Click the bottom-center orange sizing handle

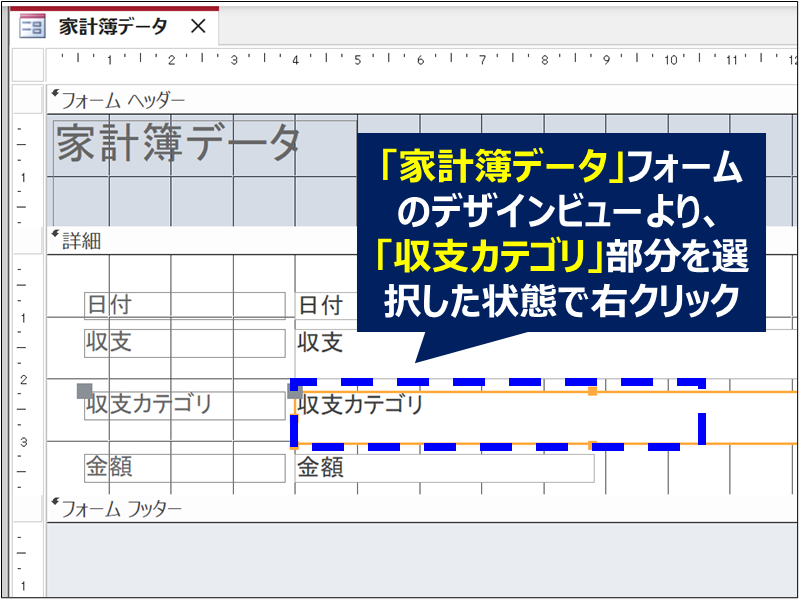point(592,444)
